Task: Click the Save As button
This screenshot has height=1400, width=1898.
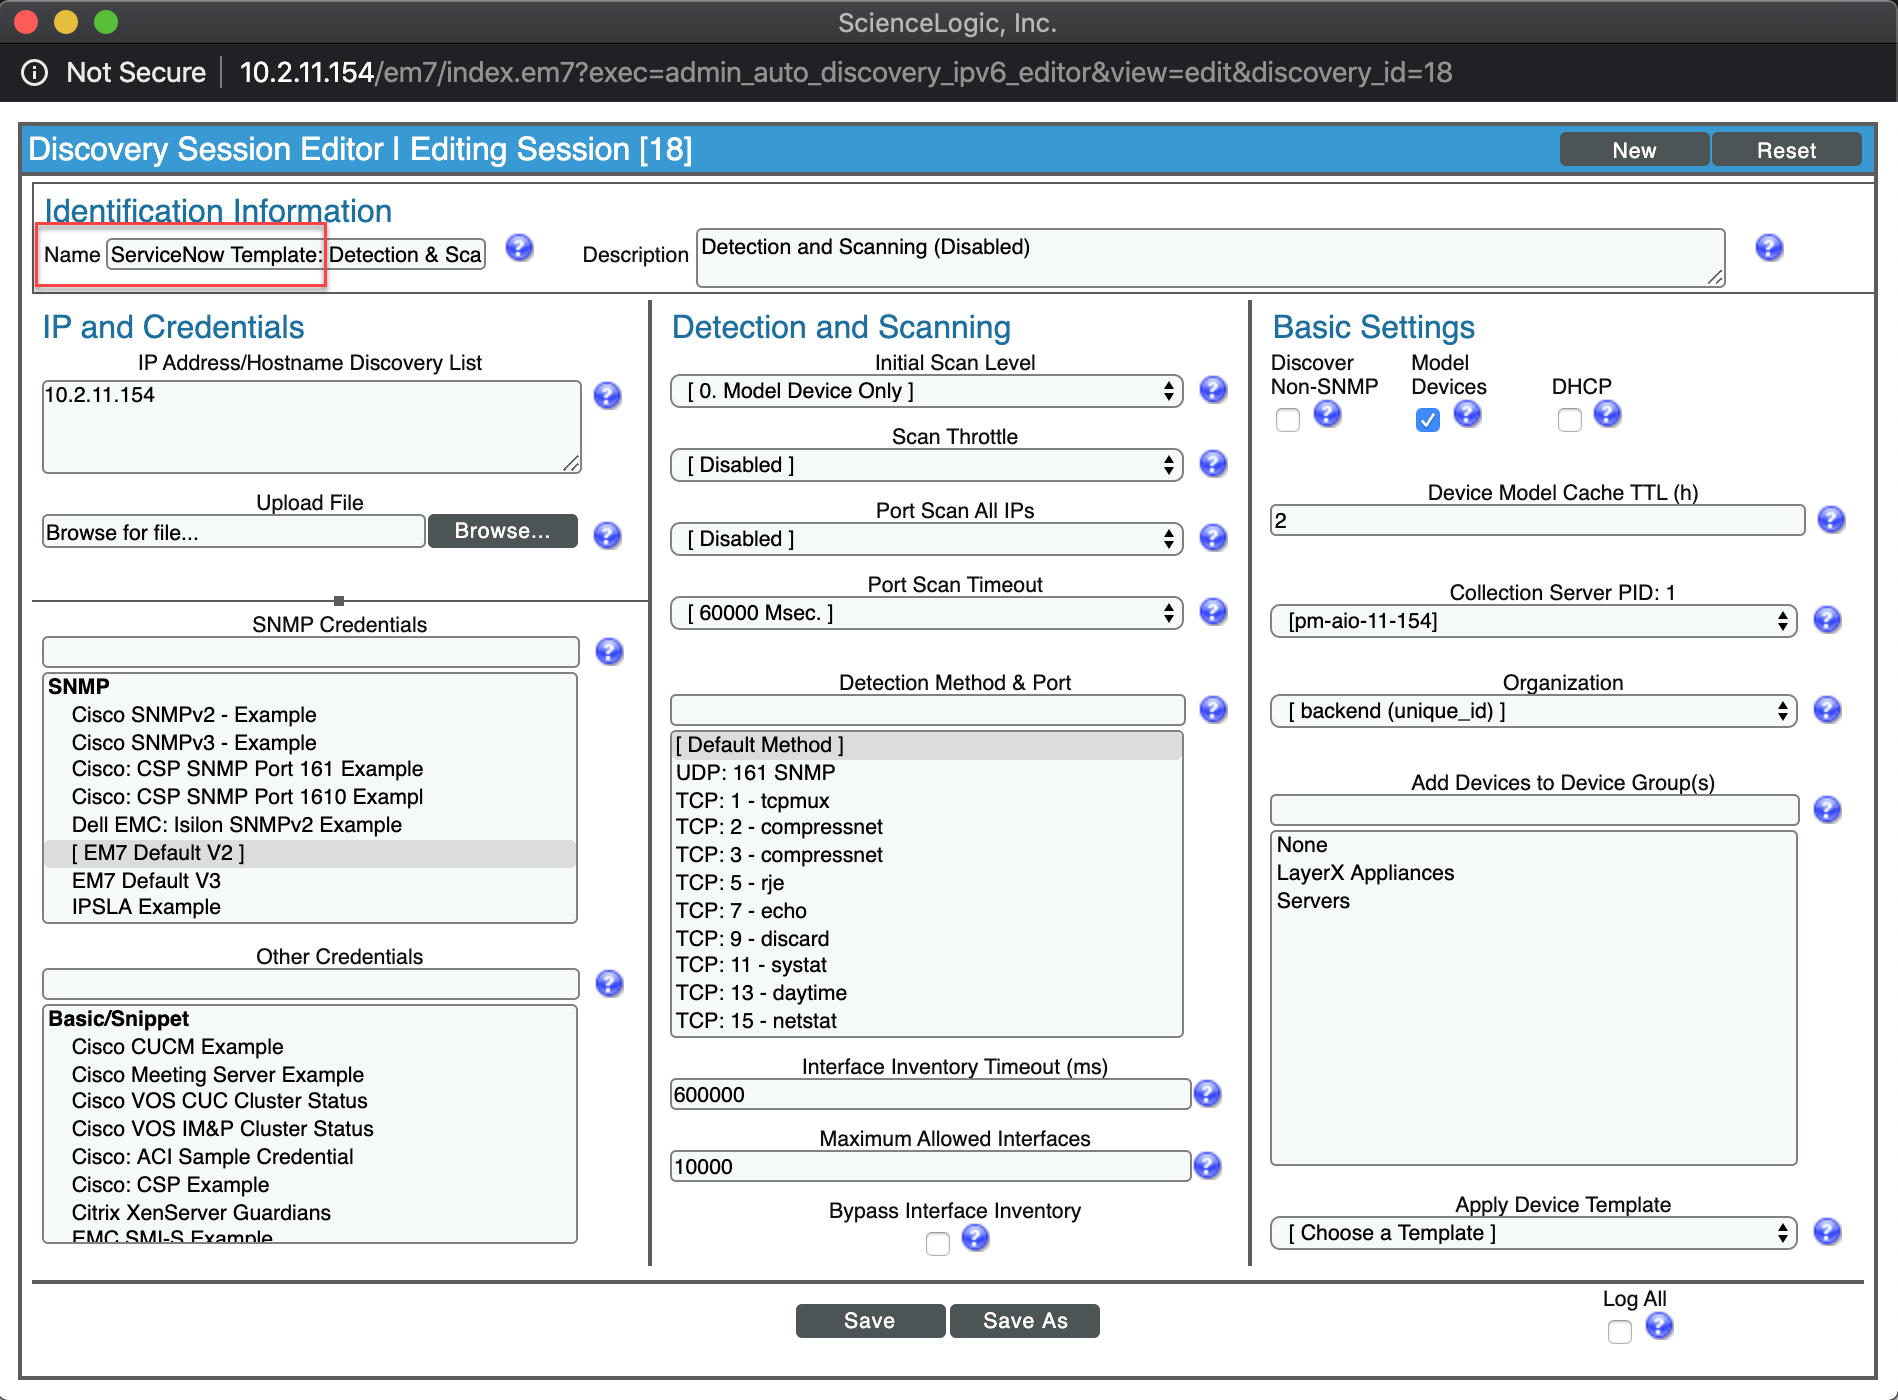Action: 1023,1320
